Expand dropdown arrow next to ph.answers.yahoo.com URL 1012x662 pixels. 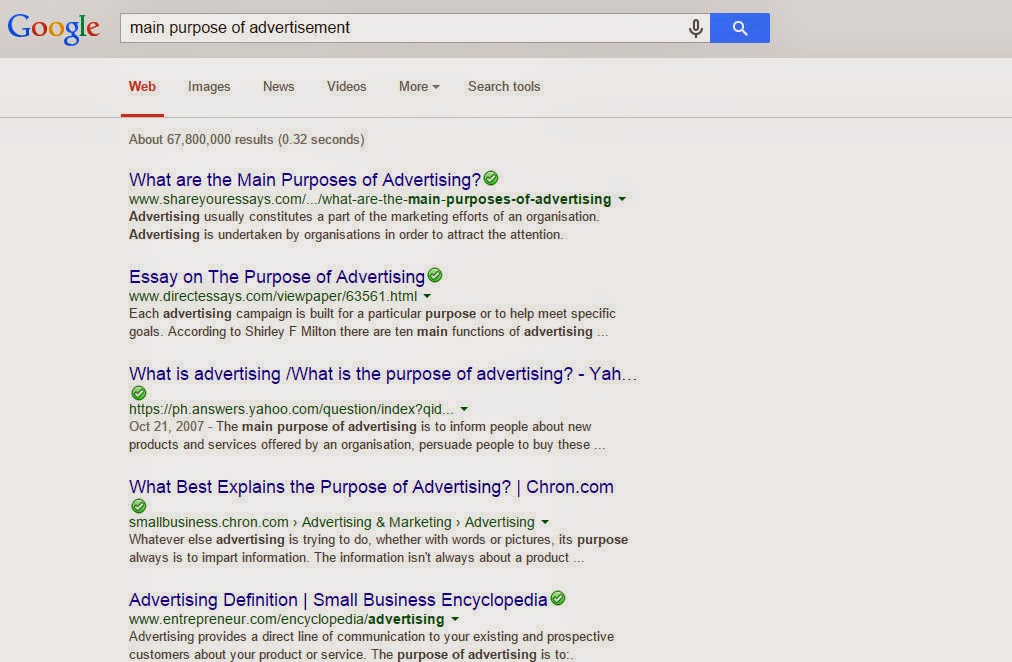(464, 409)
